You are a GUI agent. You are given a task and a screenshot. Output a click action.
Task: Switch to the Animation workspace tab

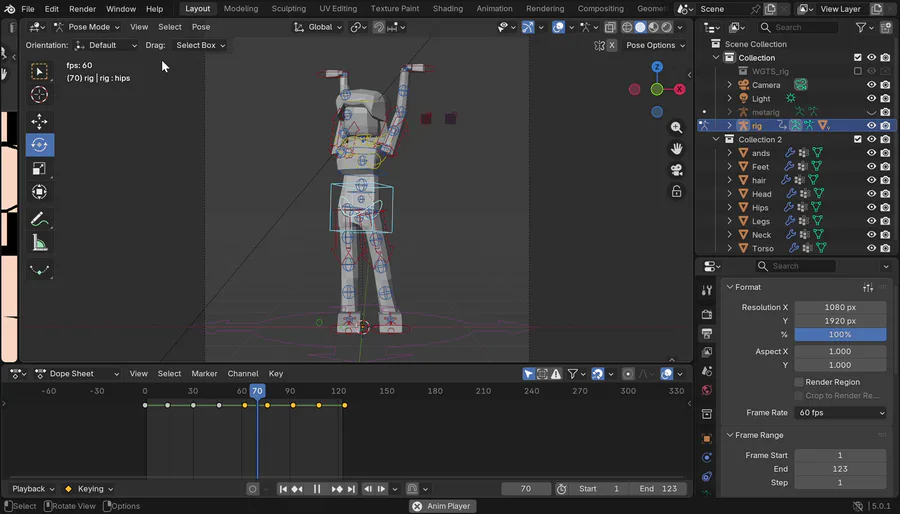click(x=494, y=9)
